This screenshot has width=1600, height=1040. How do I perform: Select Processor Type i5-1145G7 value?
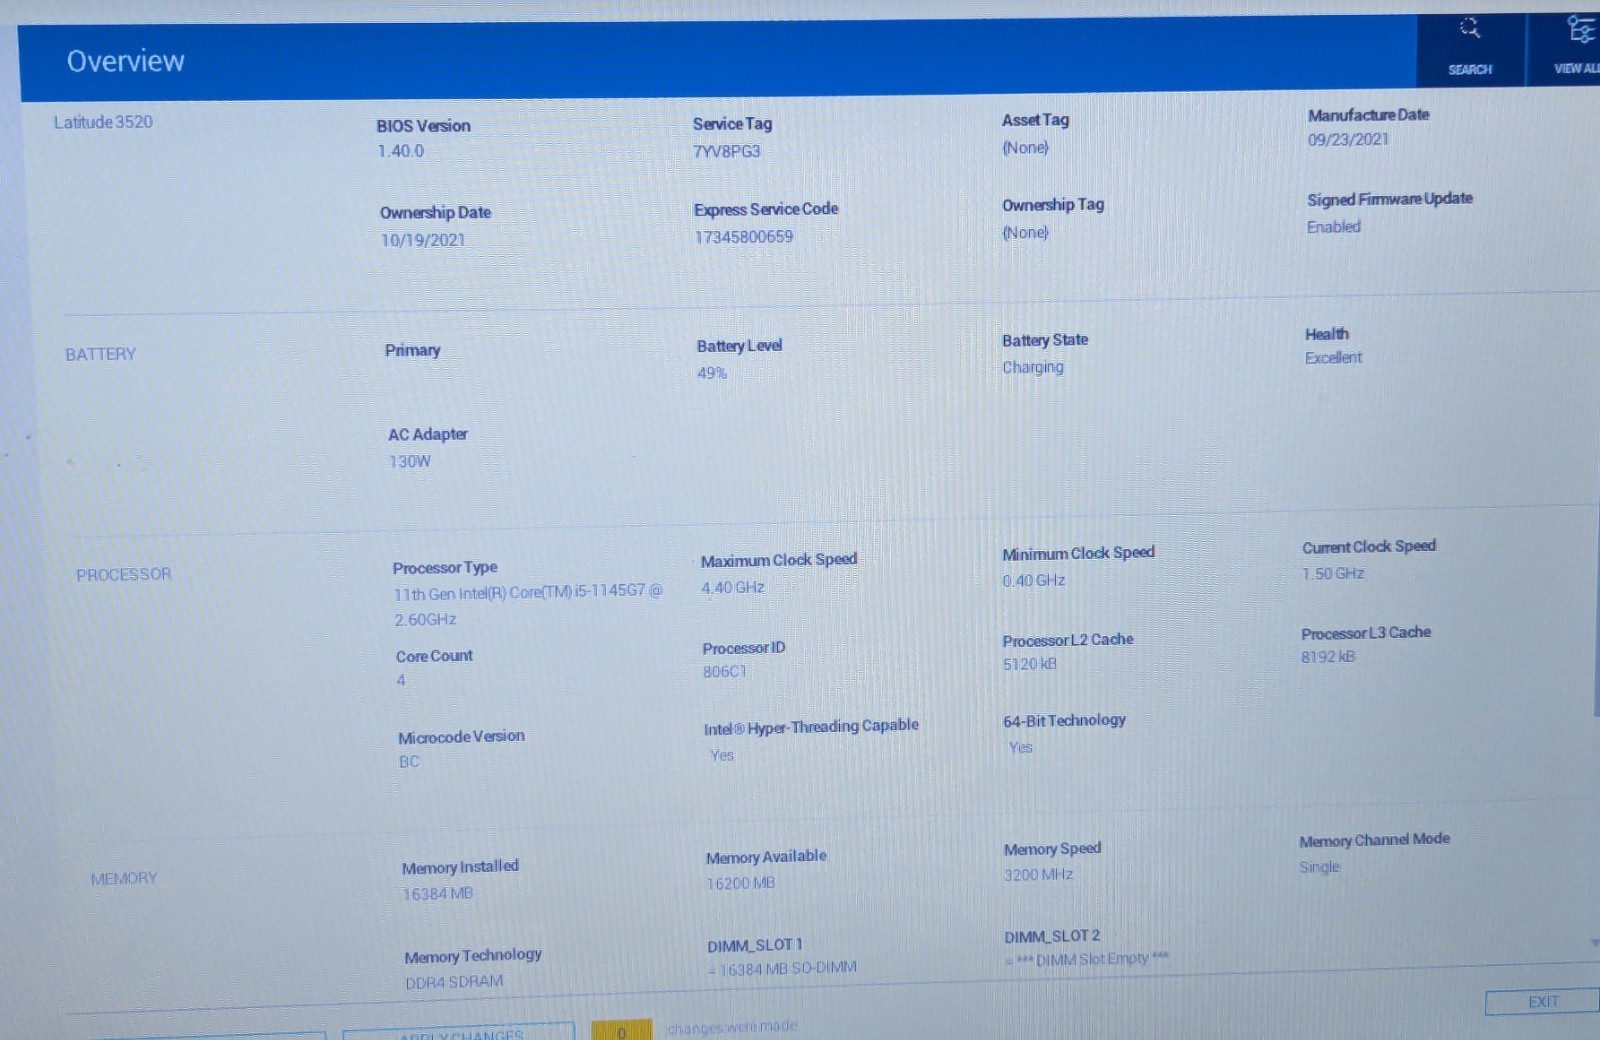pos(528,606)
